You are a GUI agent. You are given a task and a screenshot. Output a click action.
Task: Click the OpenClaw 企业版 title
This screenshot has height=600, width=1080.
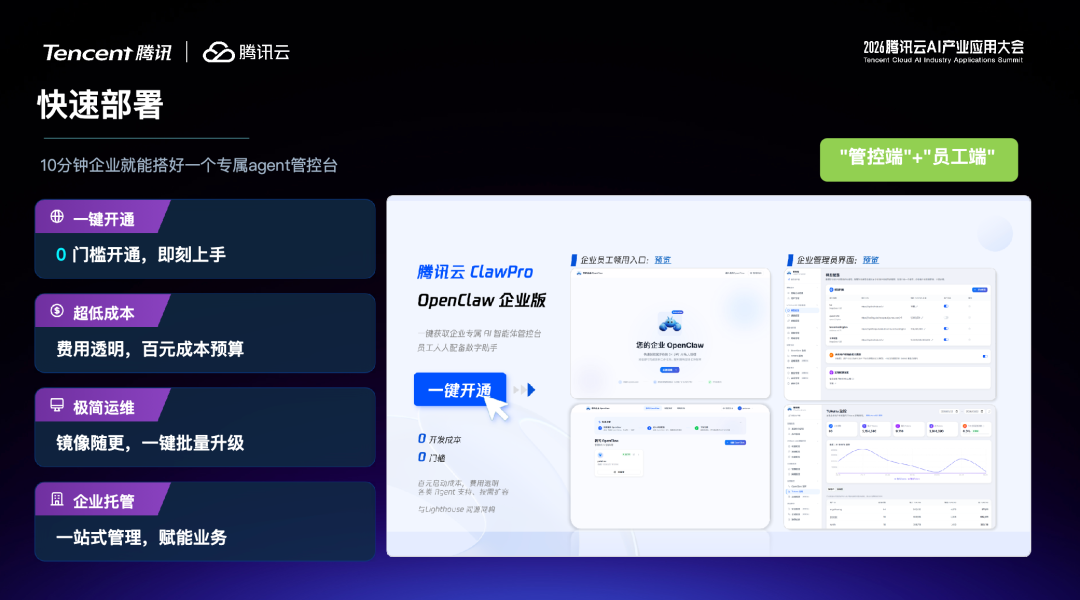pos(481,300)
